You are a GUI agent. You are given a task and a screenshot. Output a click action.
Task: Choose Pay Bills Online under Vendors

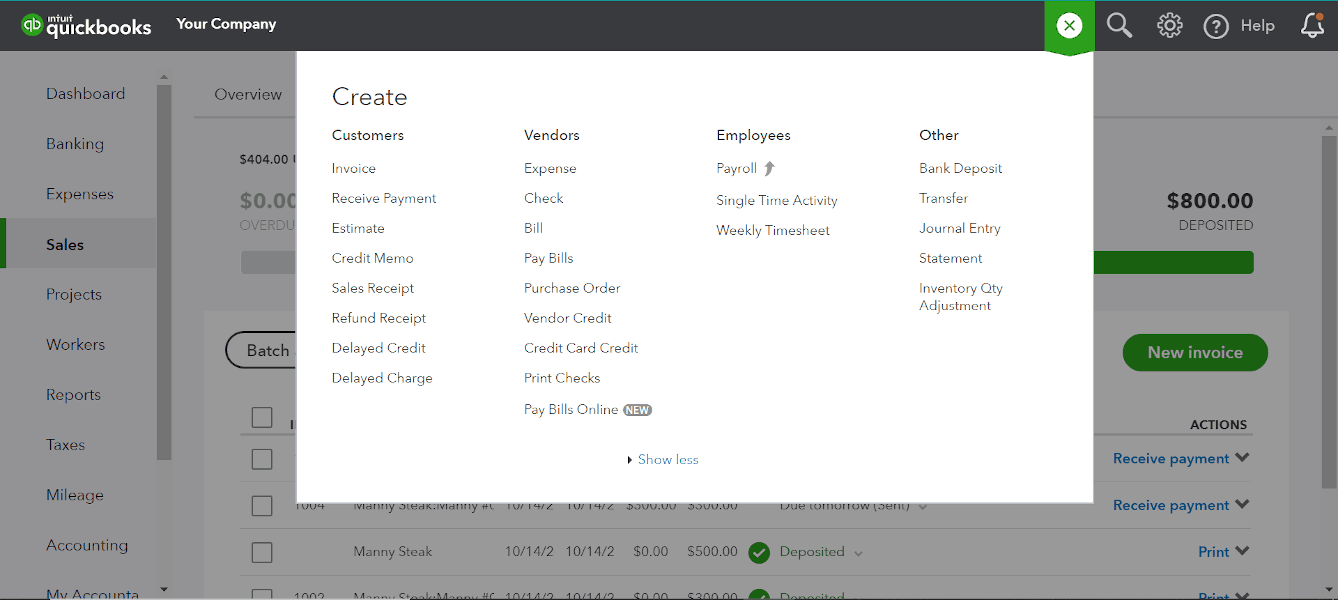[571, 410]
